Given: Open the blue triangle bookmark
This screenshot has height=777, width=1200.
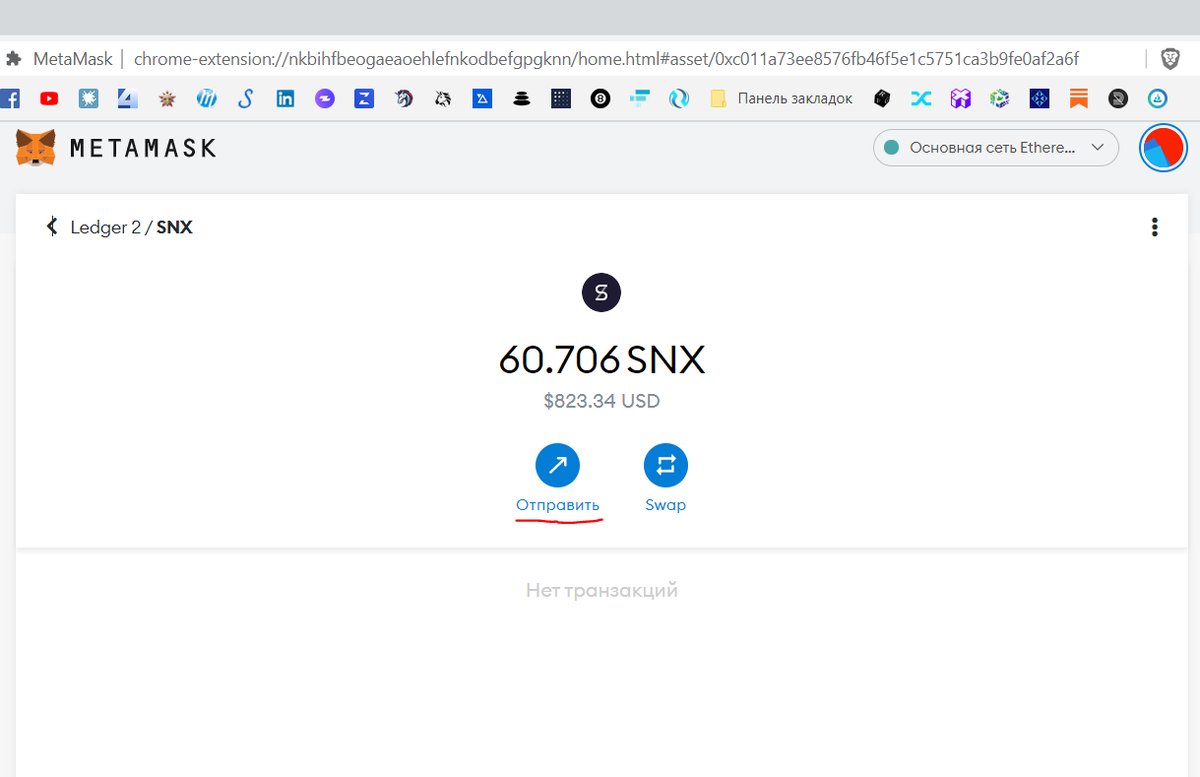Looking at the screenshot, I should coord(482,99).
